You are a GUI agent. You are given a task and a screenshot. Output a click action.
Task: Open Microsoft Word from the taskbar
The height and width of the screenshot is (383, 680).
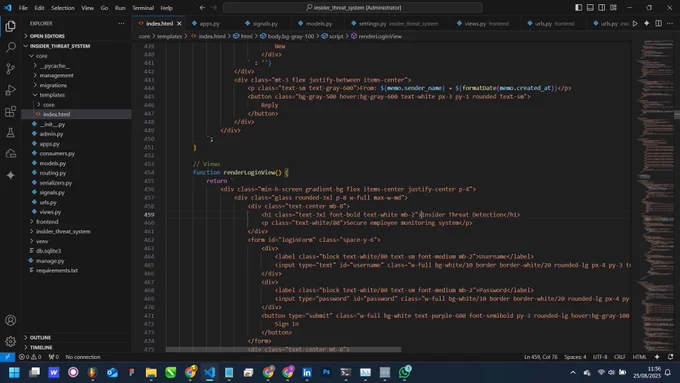click(53, 372)
